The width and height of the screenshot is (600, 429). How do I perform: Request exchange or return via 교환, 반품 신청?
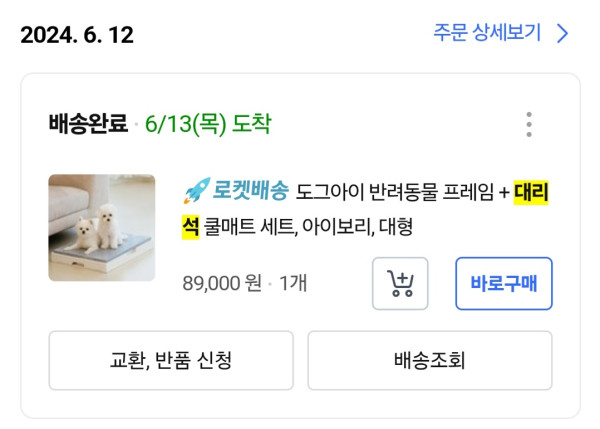171,360
